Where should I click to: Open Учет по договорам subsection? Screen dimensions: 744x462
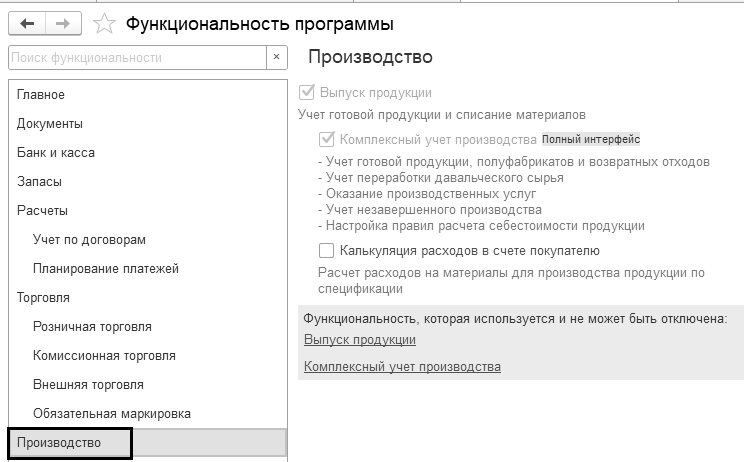pos(89,240)
